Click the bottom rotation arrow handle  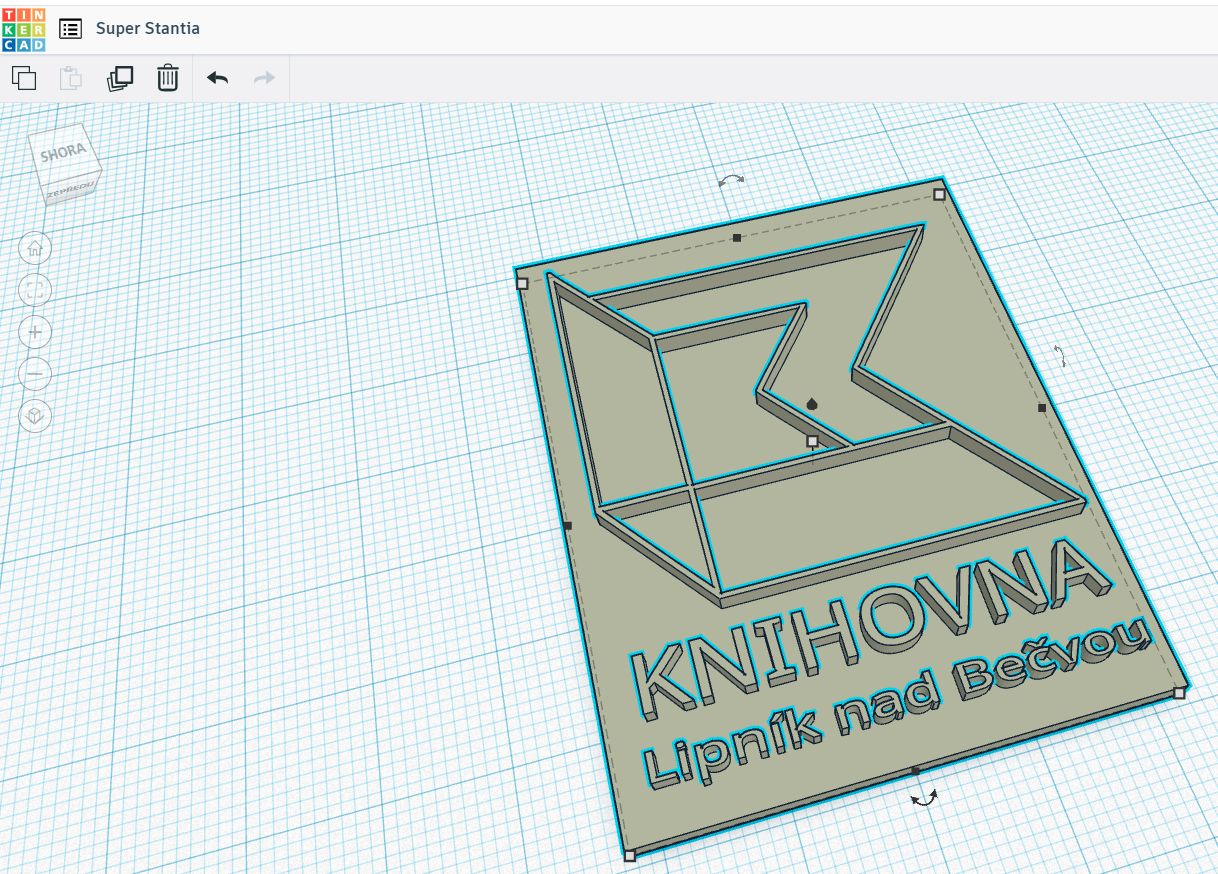(924, 797)
